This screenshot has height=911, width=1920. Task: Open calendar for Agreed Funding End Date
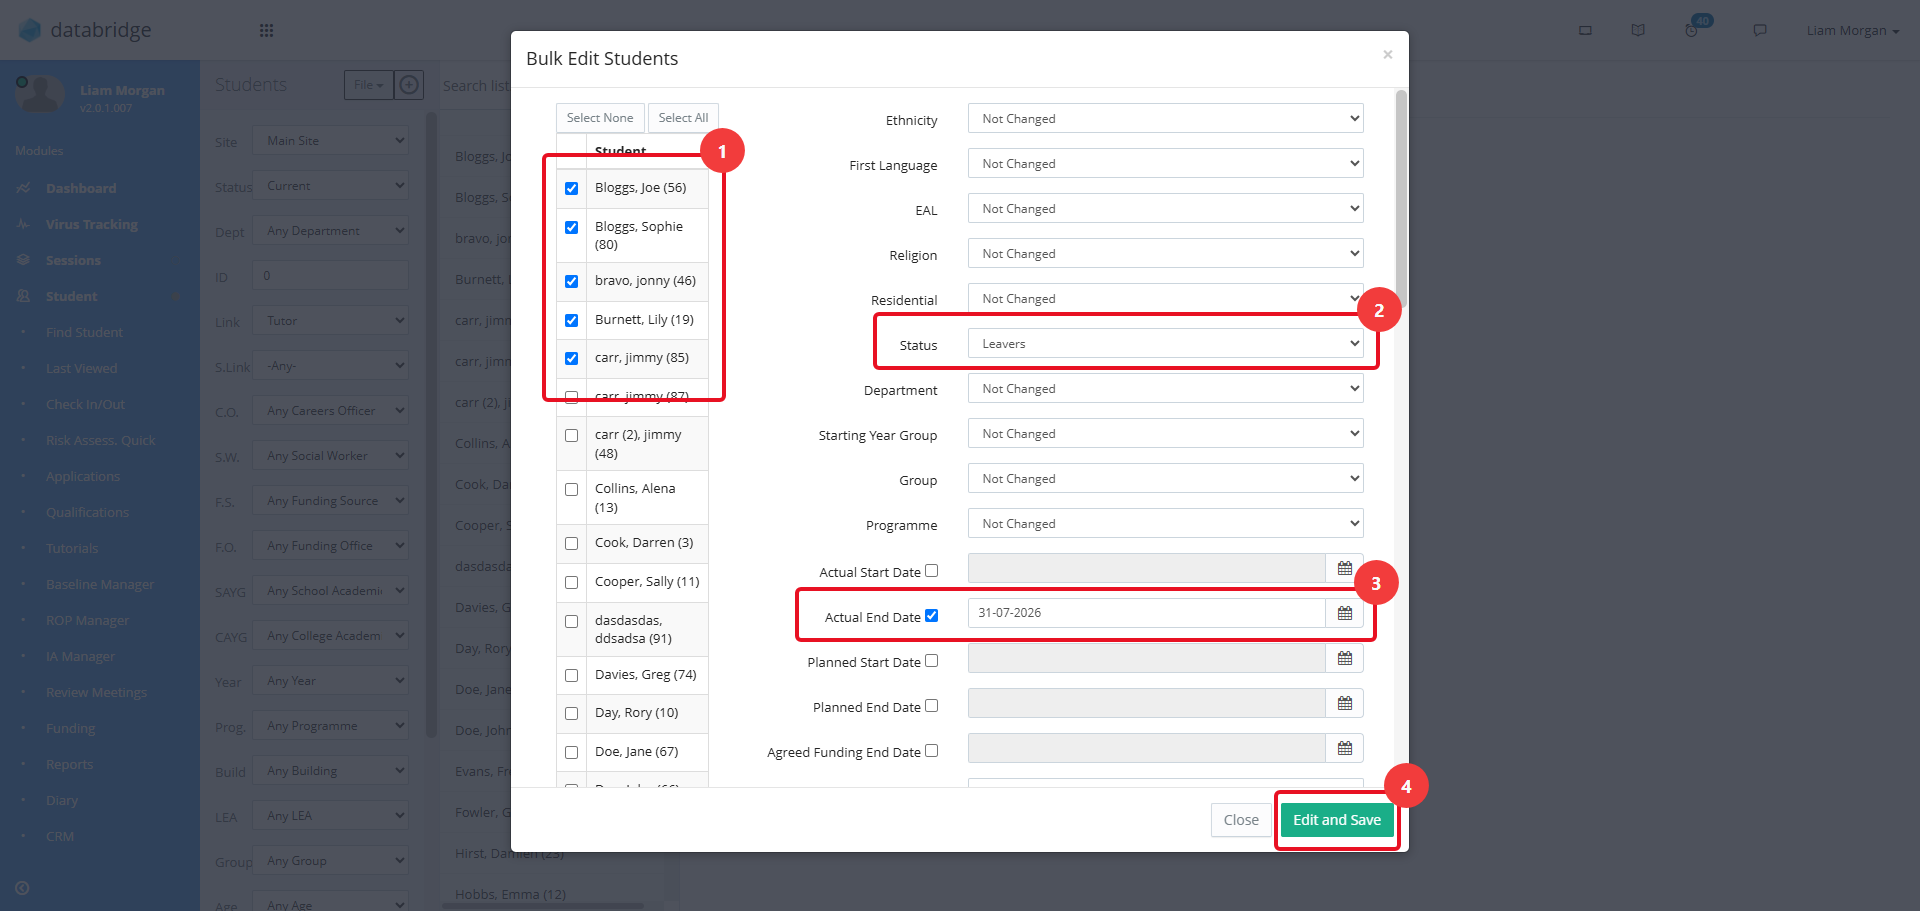point(1345,748)
